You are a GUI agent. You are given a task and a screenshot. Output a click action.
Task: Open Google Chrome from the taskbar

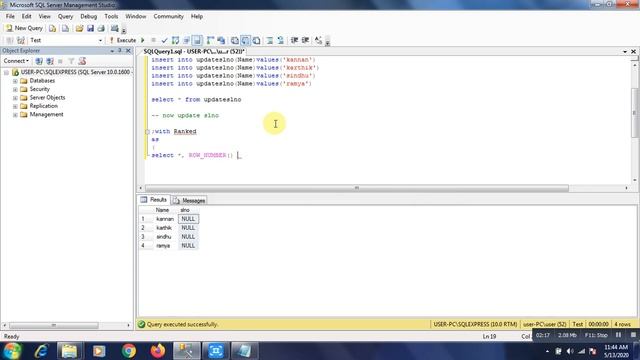point(129,351)
